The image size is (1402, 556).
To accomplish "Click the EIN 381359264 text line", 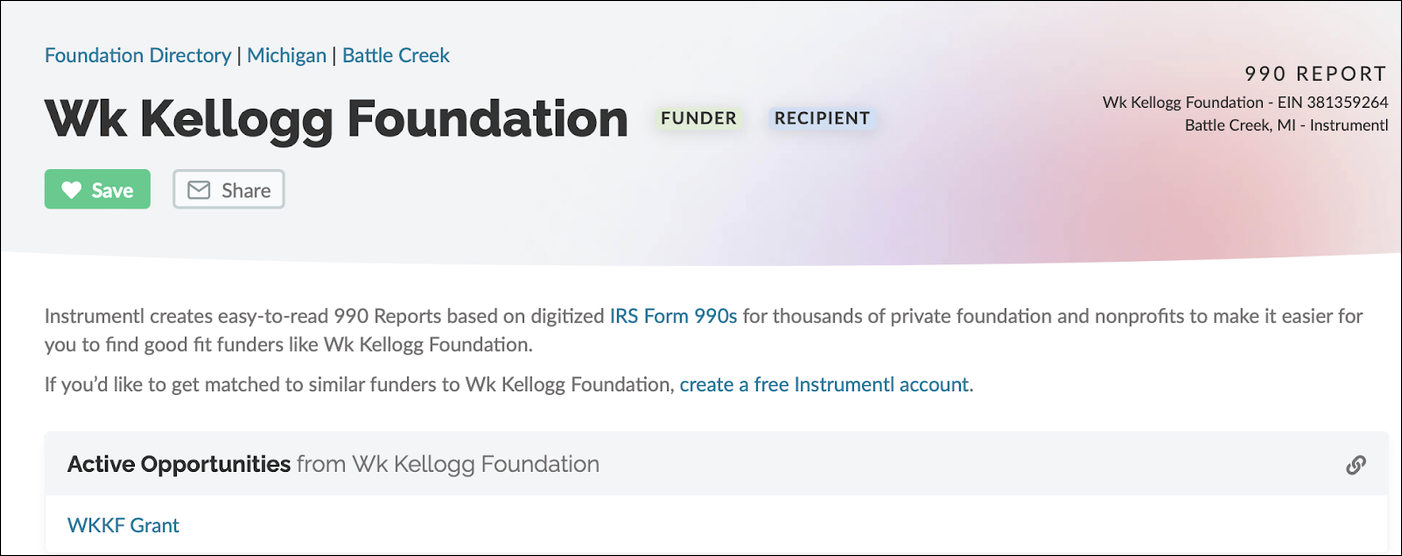I will coord(1245,102).
